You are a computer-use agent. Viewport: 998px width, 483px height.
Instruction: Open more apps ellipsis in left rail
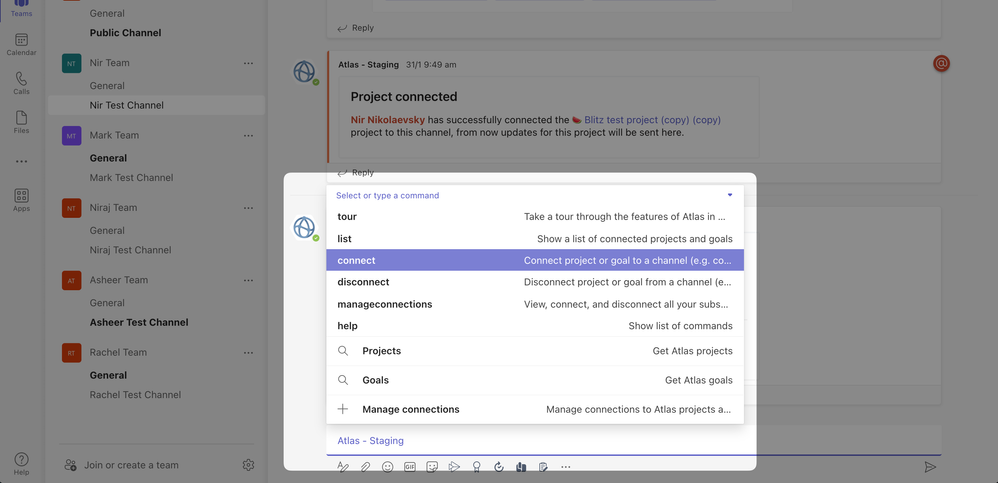tap(22, 162)
